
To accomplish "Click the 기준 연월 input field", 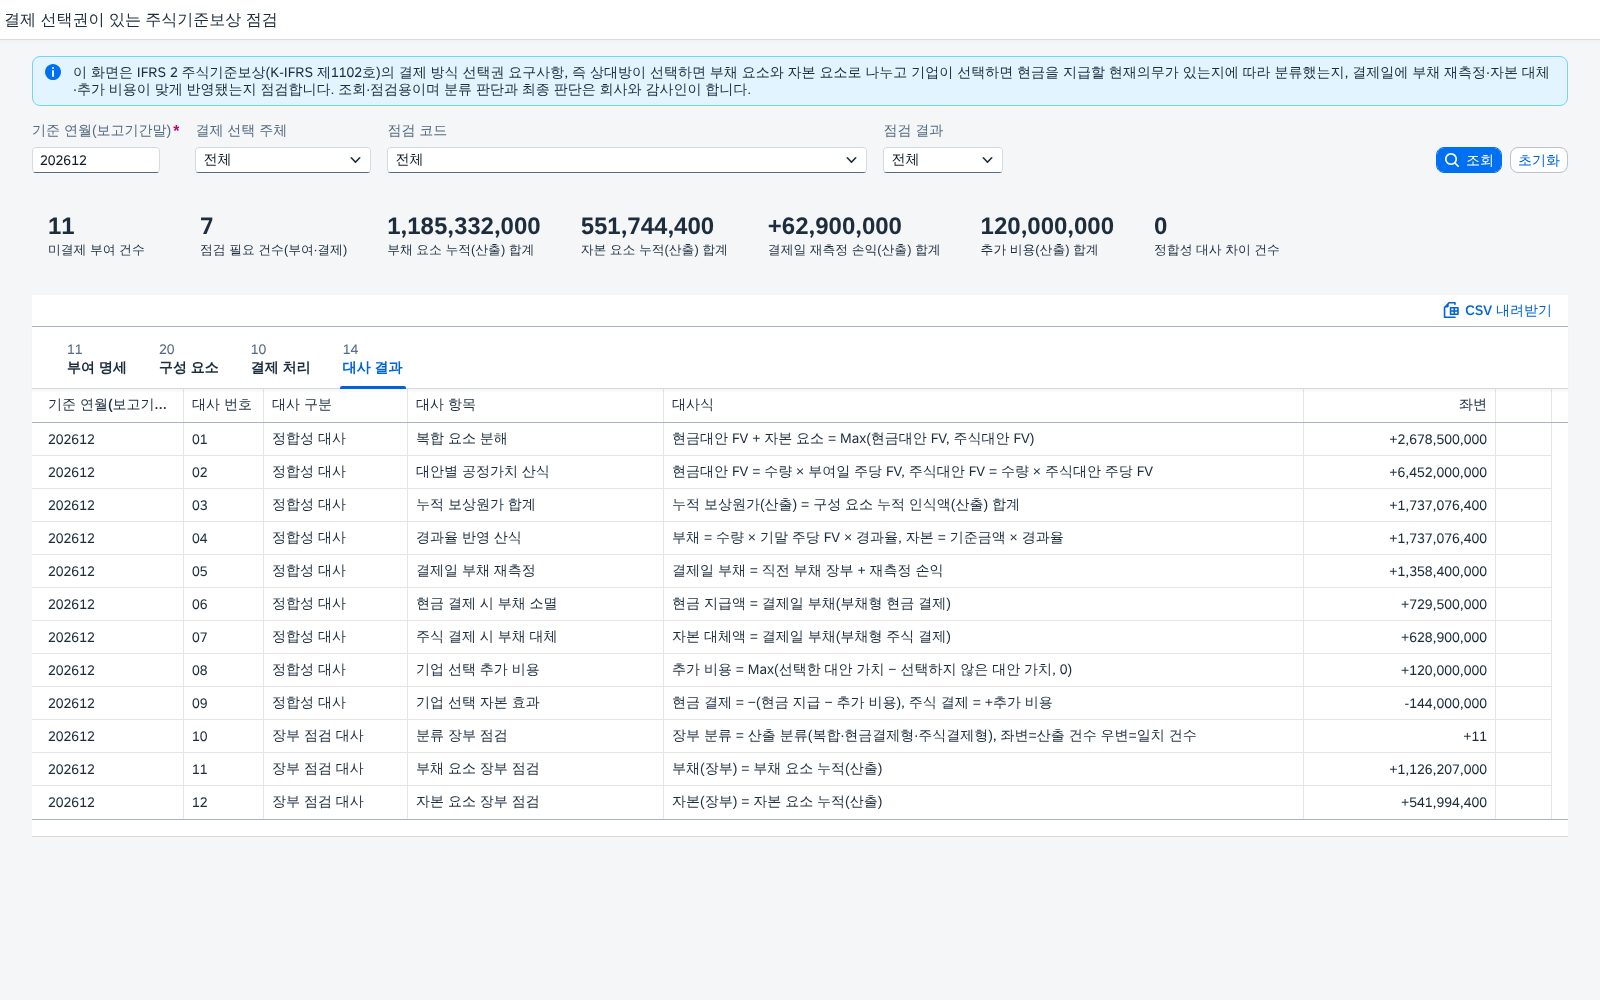I will point(96,160).
